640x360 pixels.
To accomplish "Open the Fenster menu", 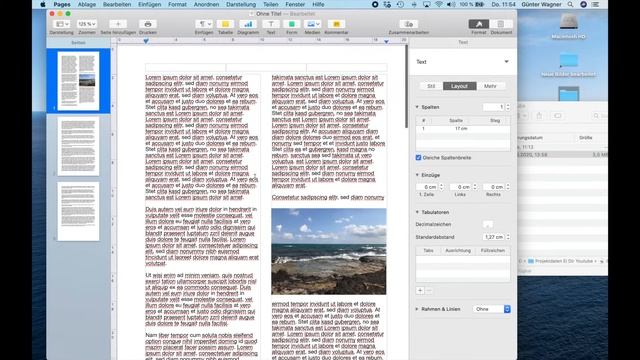I will point(295,4).
